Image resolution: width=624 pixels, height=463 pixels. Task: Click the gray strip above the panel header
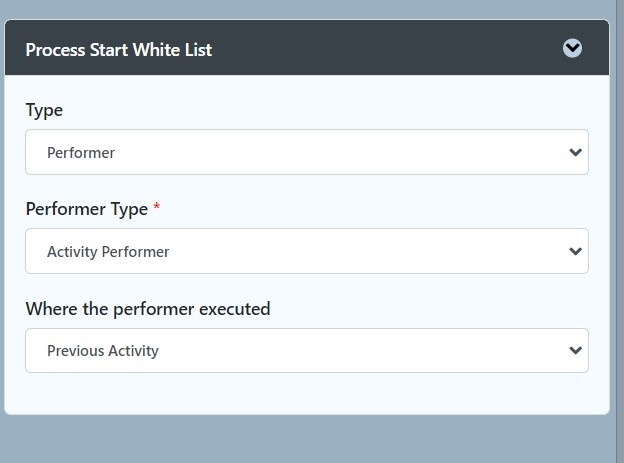coord(307,9)
